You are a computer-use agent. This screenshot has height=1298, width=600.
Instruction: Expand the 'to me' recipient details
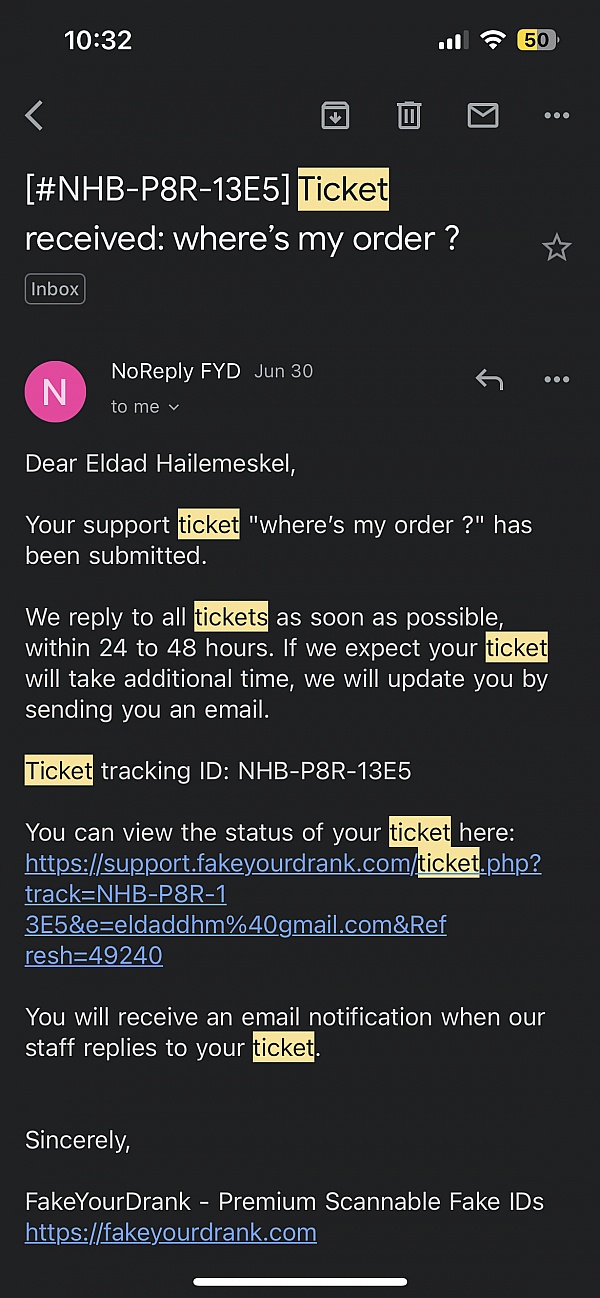pos(145,406)
